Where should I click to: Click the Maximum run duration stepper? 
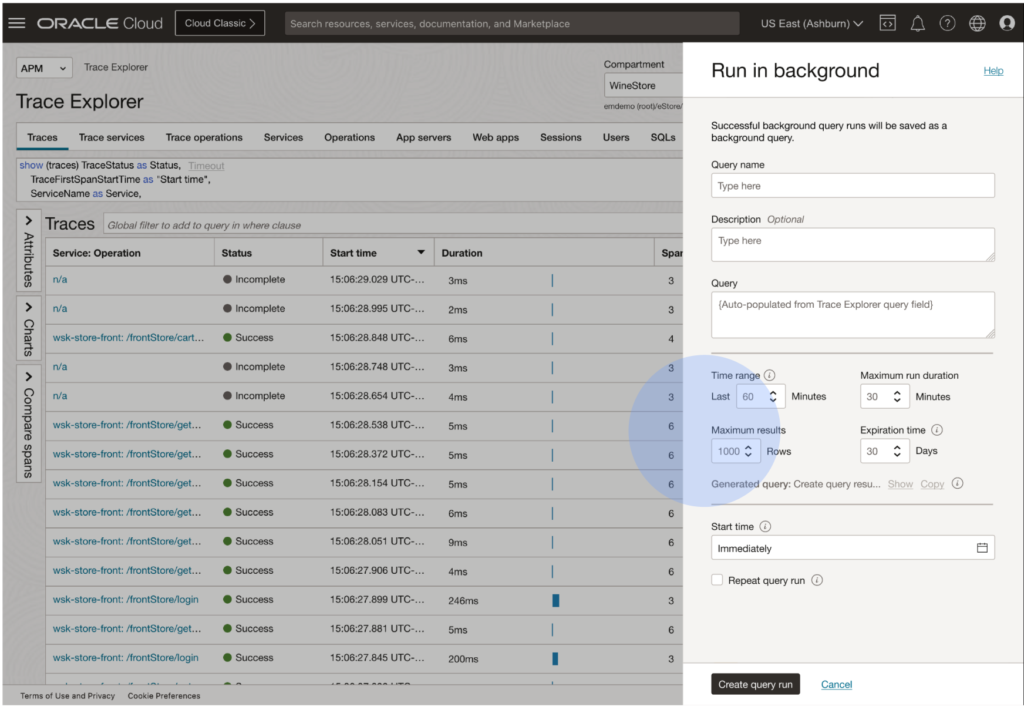click(897, 397)
